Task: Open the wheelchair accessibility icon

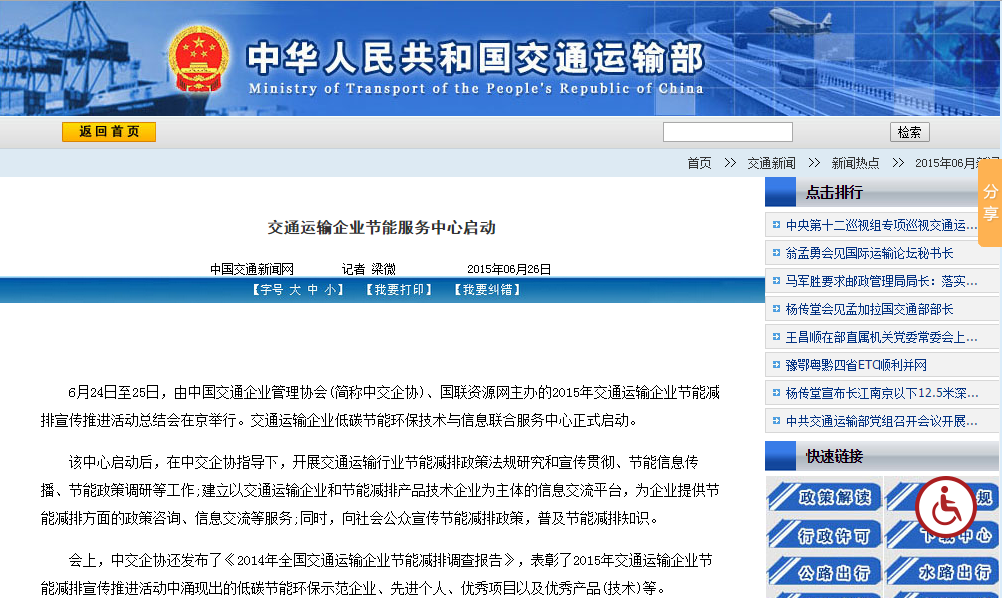Action: pos(945,507)
